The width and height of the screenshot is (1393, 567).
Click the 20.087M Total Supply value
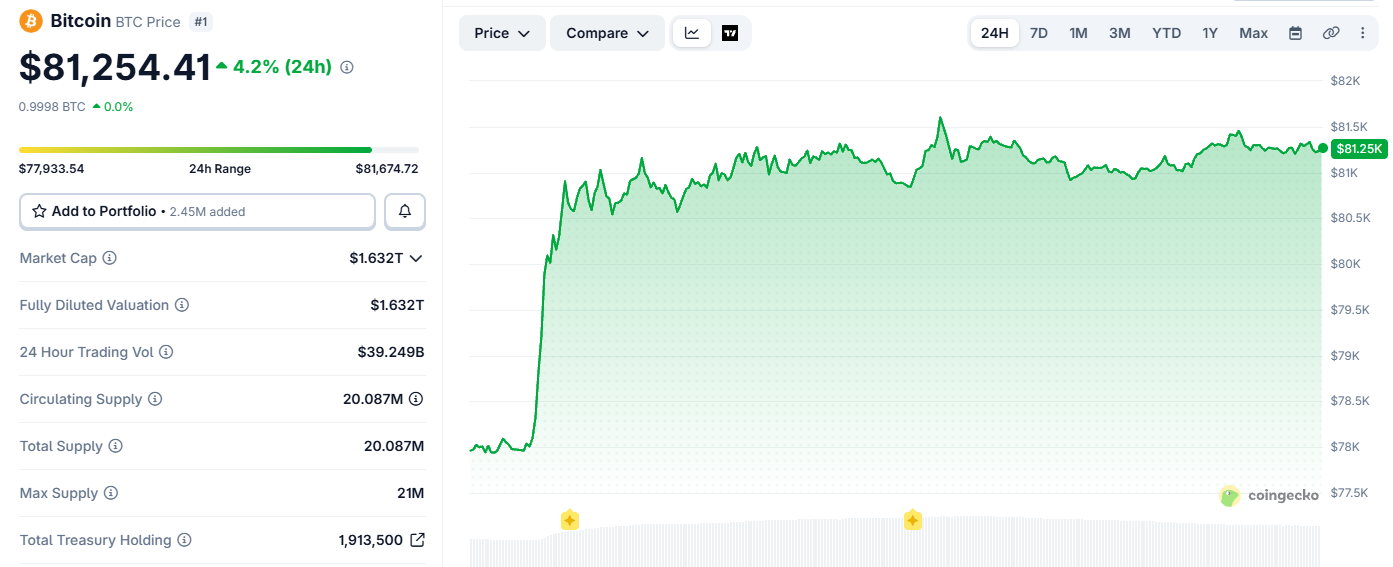(394, 446)
